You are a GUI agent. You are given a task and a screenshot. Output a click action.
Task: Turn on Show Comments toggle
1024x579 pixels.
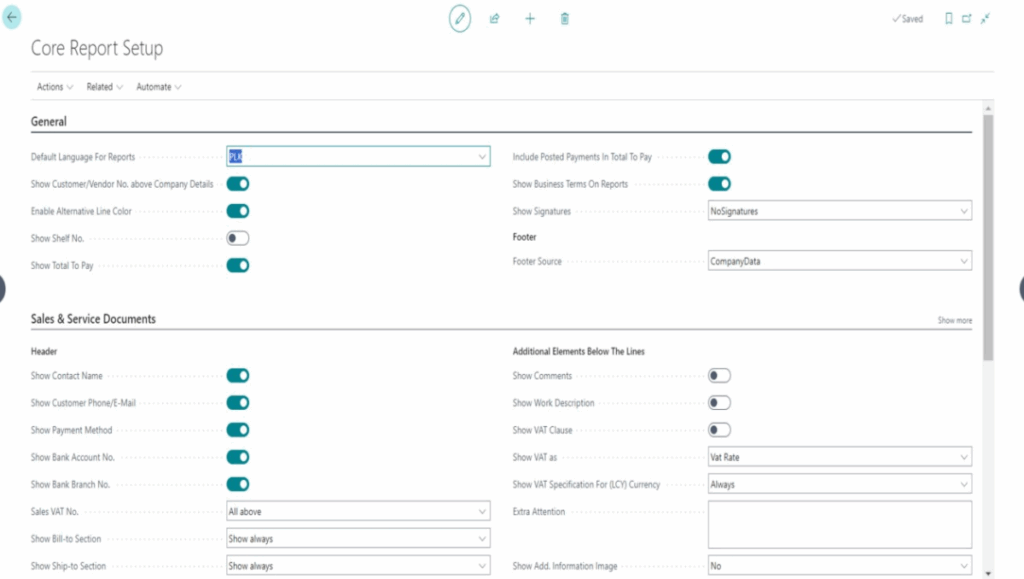coord(719,376)
